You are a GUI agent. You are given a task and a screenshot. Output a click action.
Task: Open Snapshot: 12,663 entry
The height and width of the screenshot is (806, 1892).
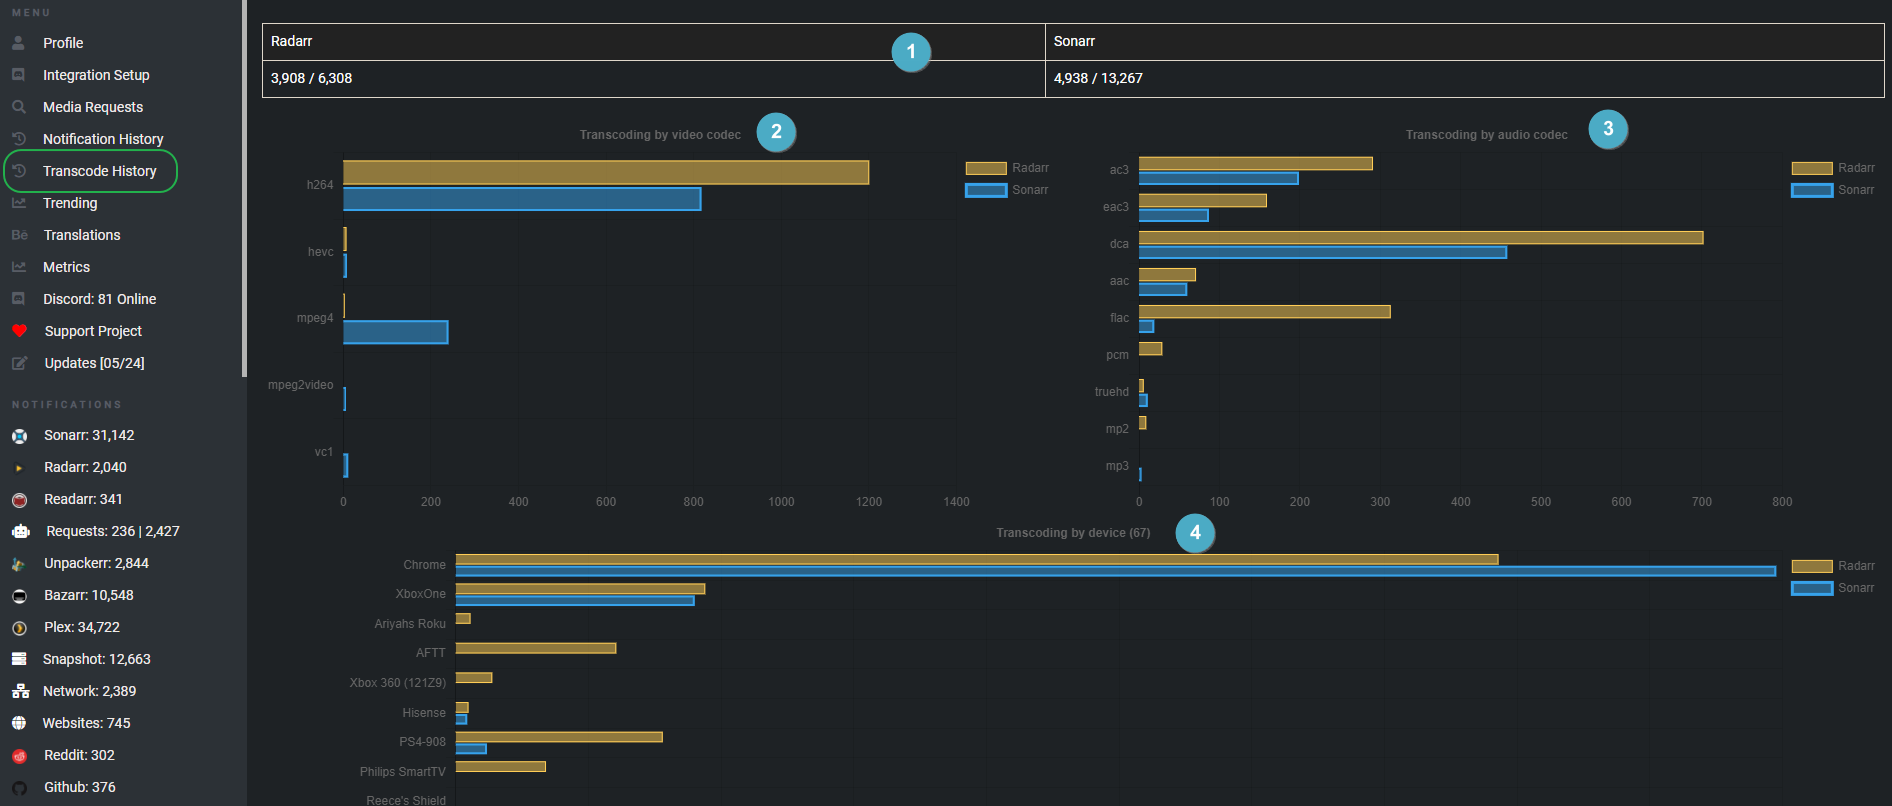tap(97, 659)
